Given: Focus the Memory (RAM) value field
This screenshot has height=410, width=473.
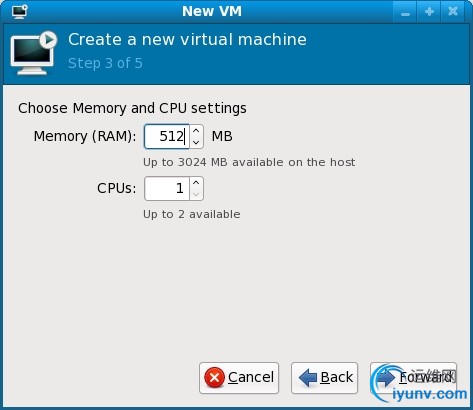Looking at the screenshot, I should tap(167, 136).
